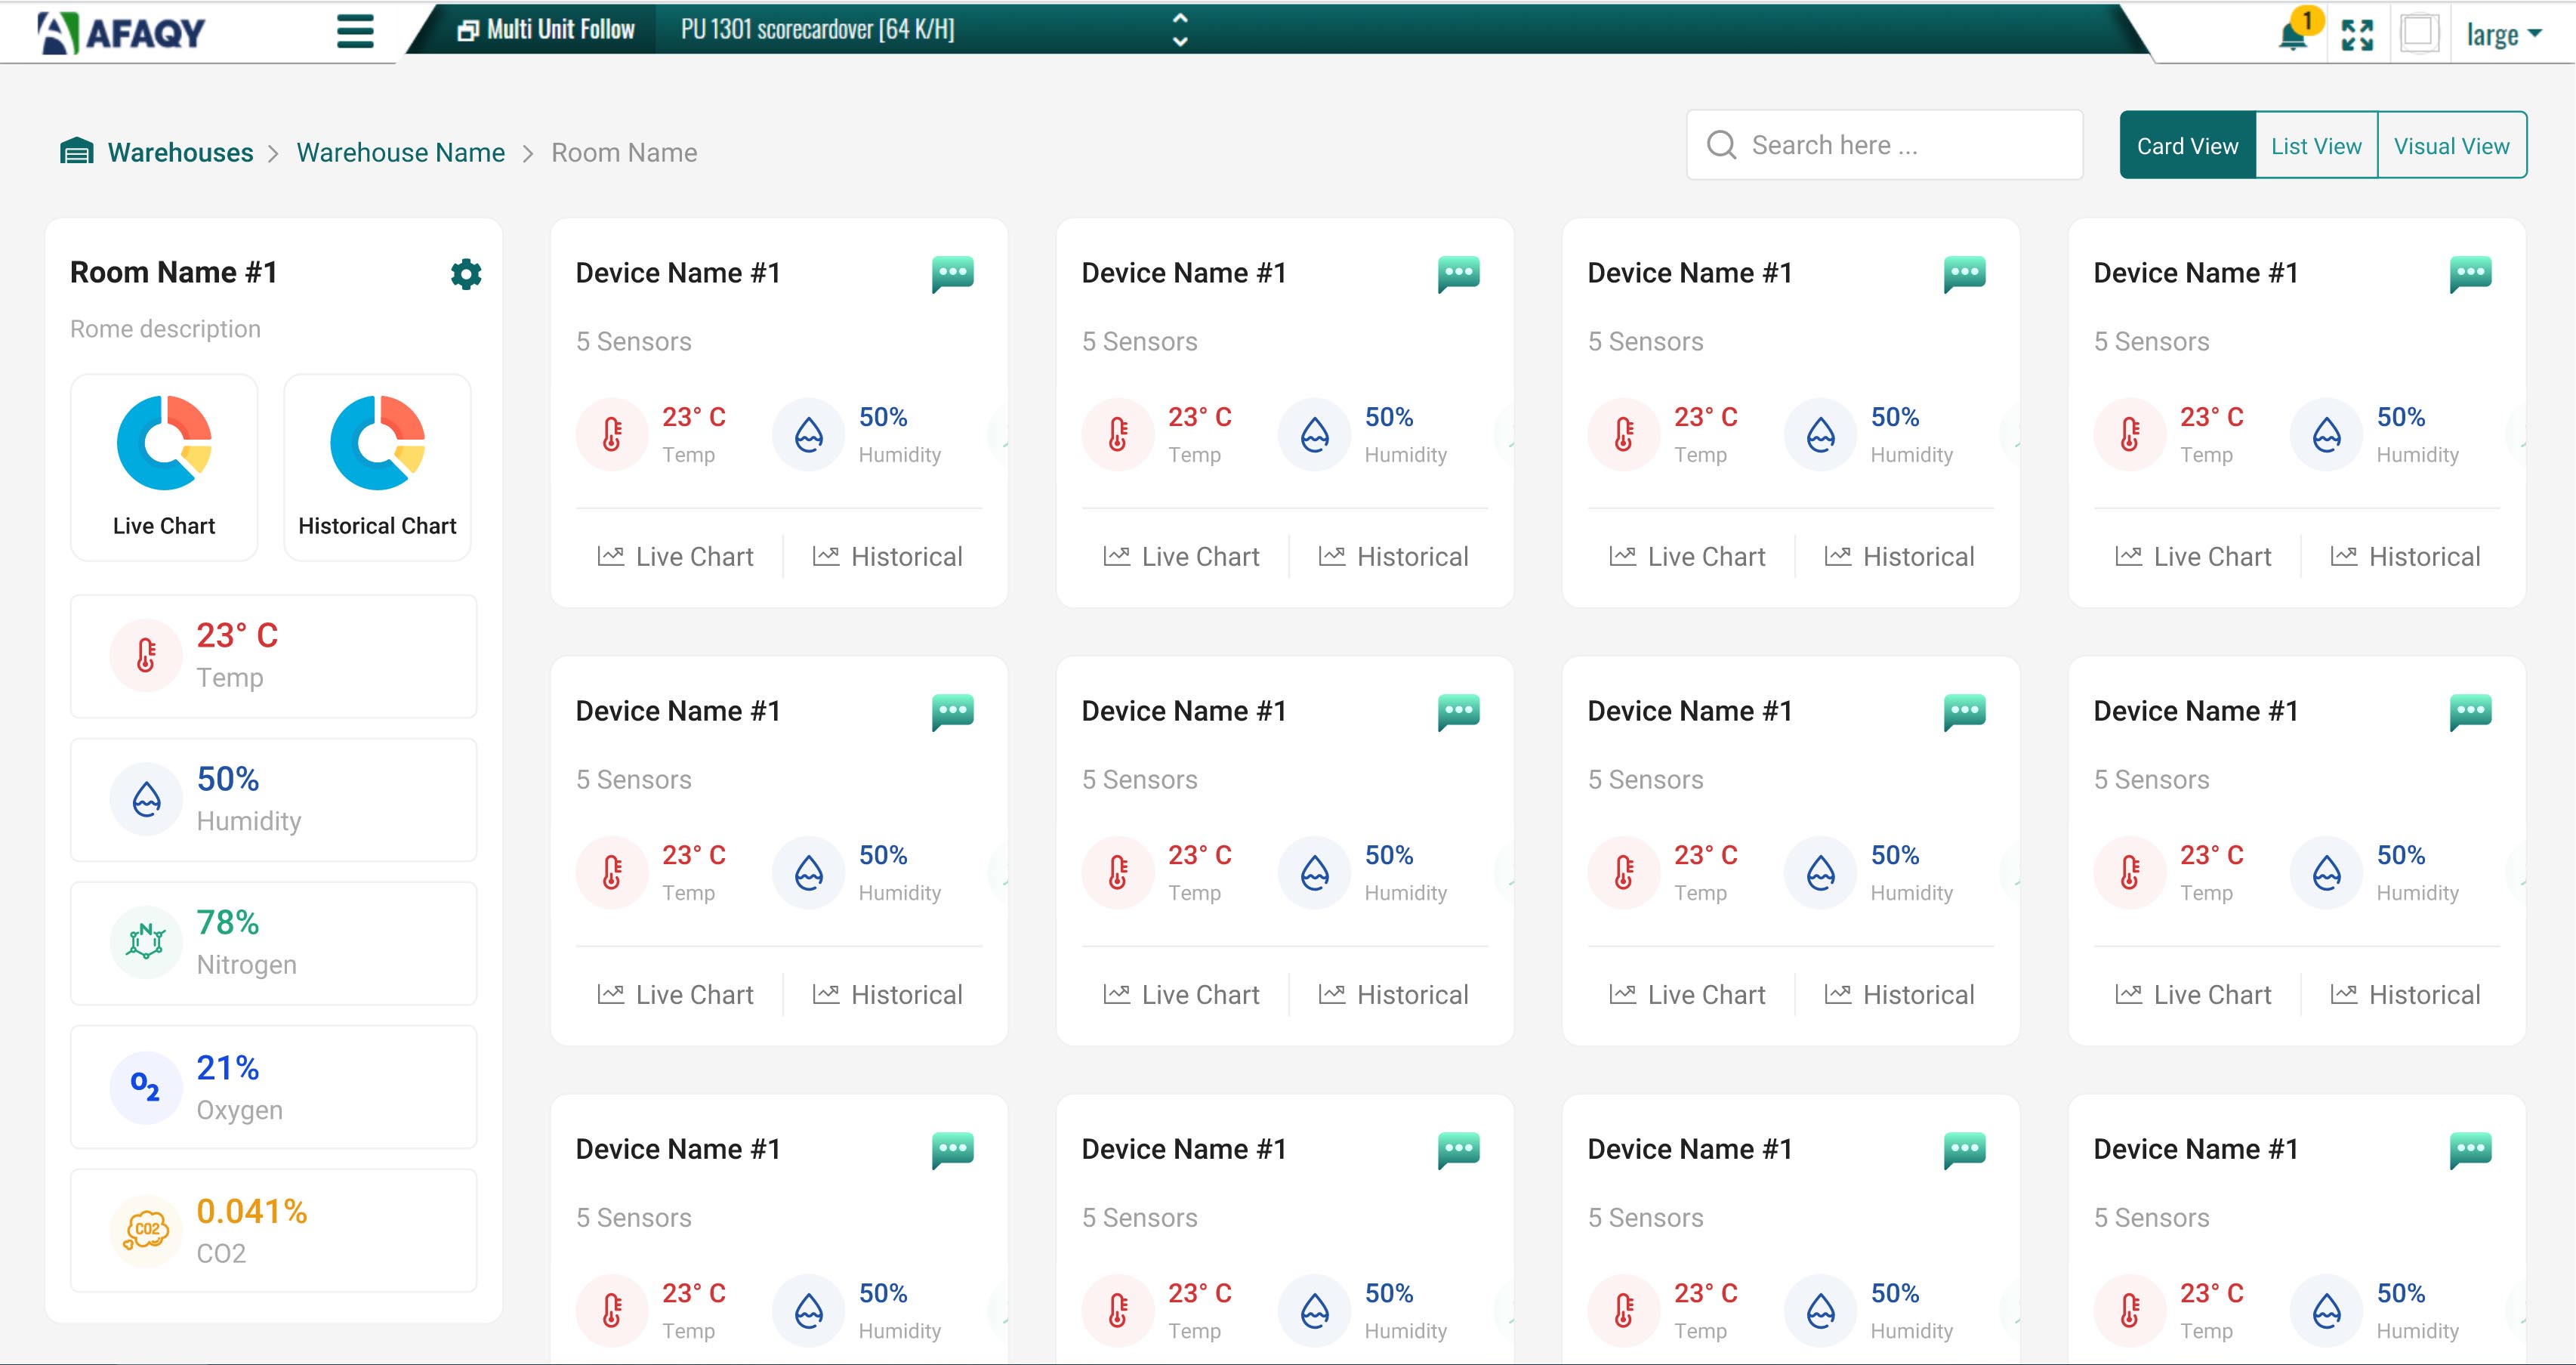2576x1365 pixels.
Task: Toggle fullscreen with the expand arrows icon
Action: [2357, 35]
